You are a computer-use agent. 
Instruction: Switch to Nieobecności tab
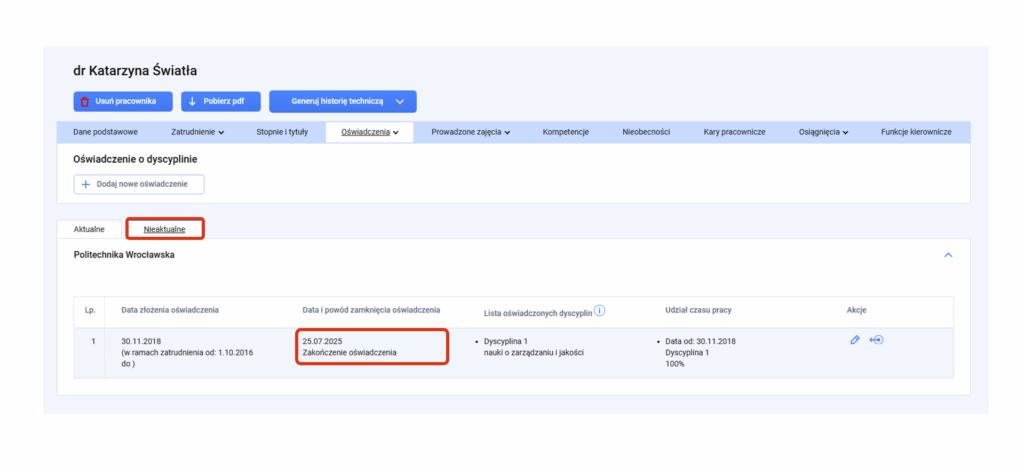point(646,132)
